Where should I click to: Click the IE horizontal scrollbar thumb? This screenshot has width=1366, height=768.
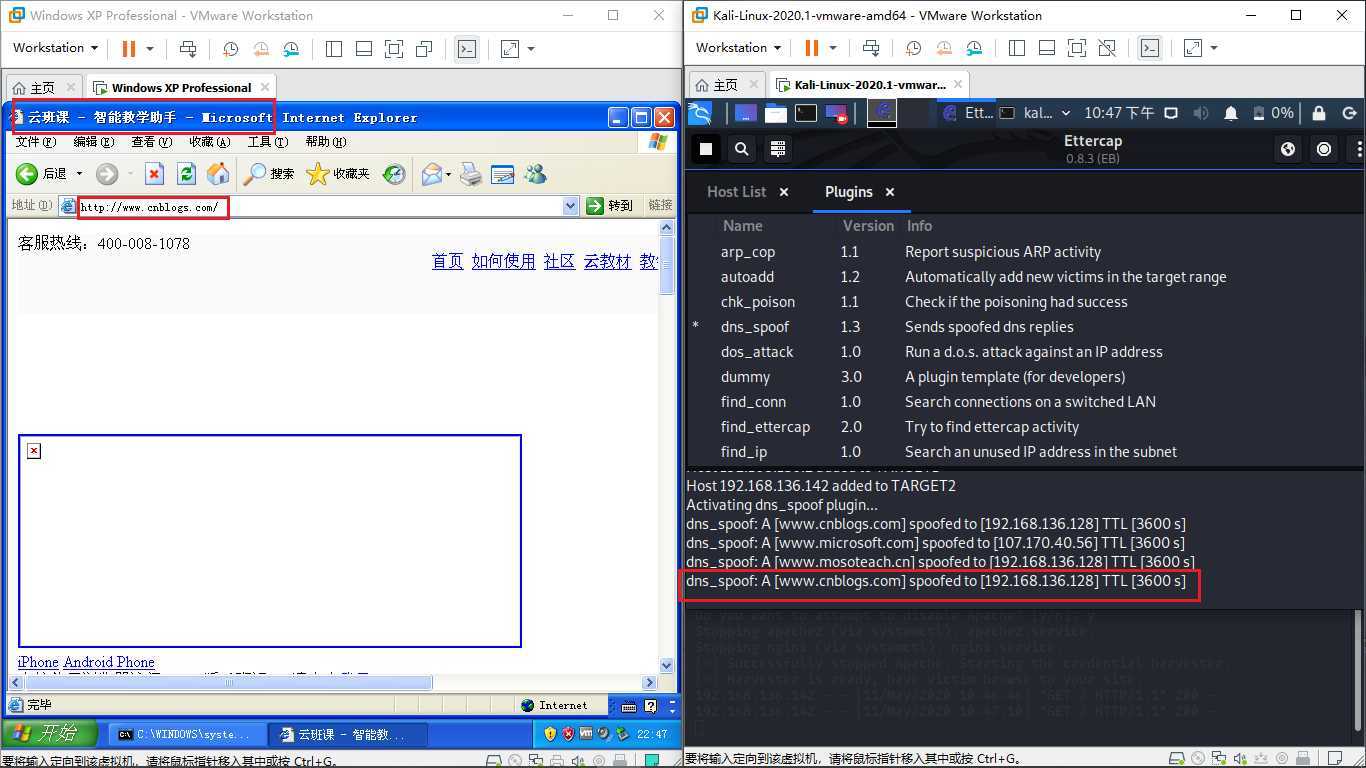pyautogui.click(x=229, y=682)
